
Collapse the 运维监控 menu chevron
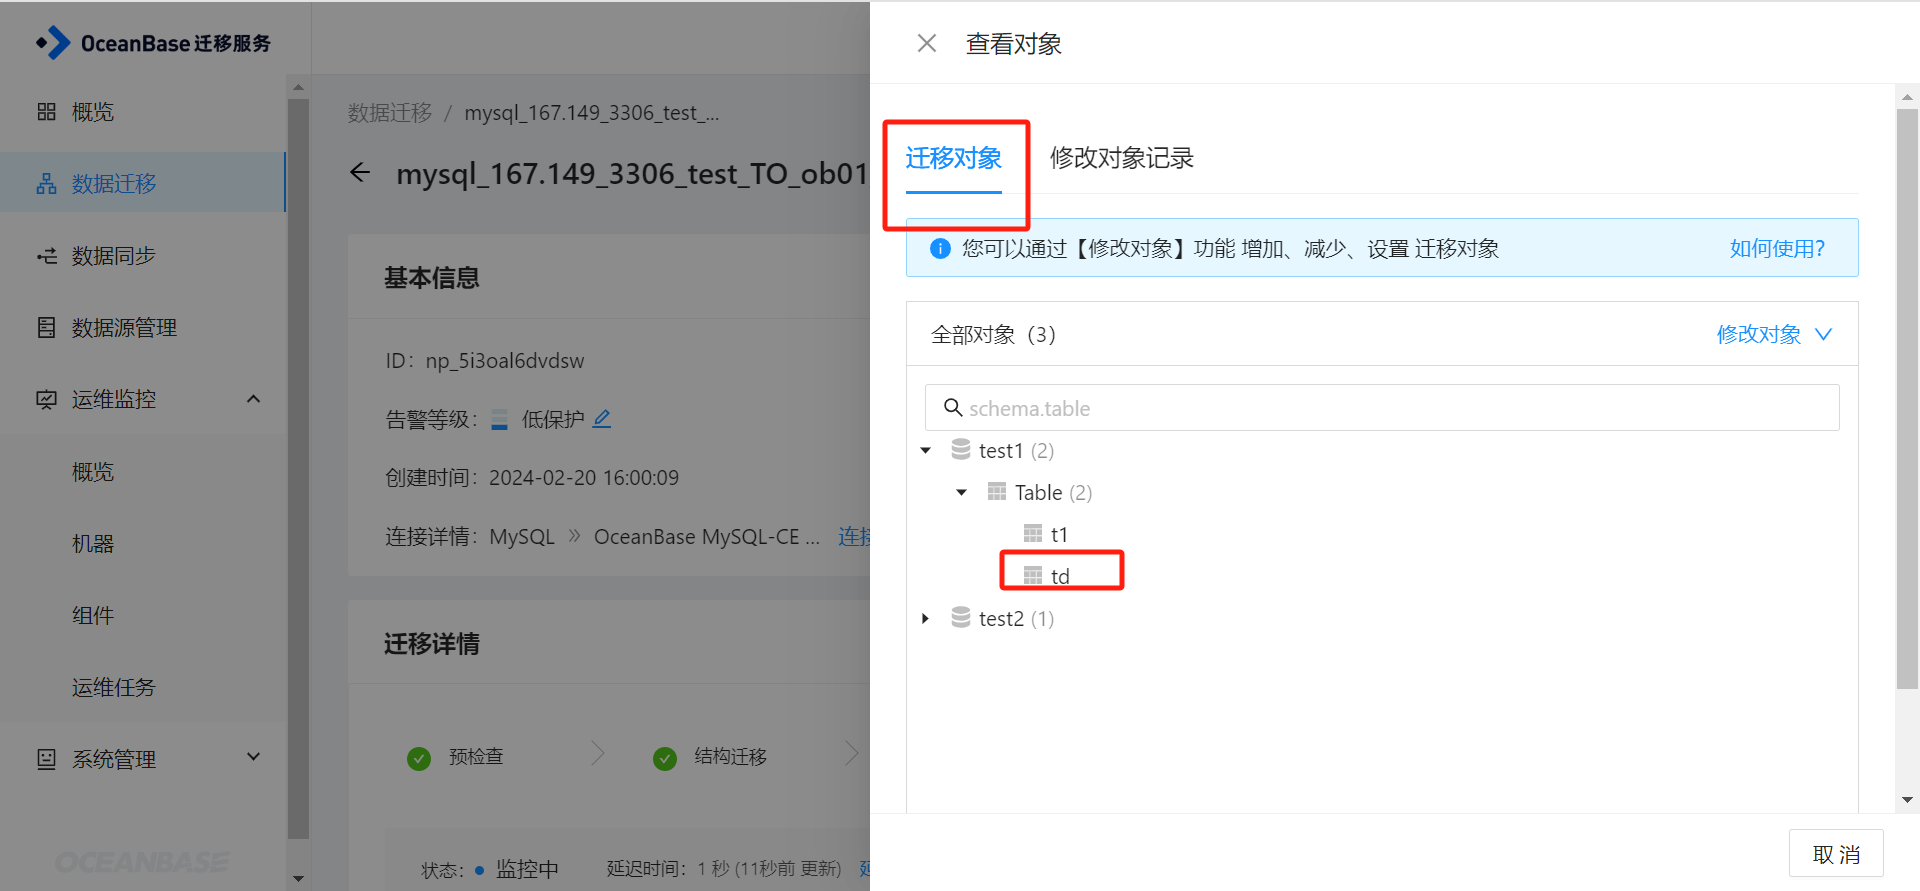(x=254, y=399)
